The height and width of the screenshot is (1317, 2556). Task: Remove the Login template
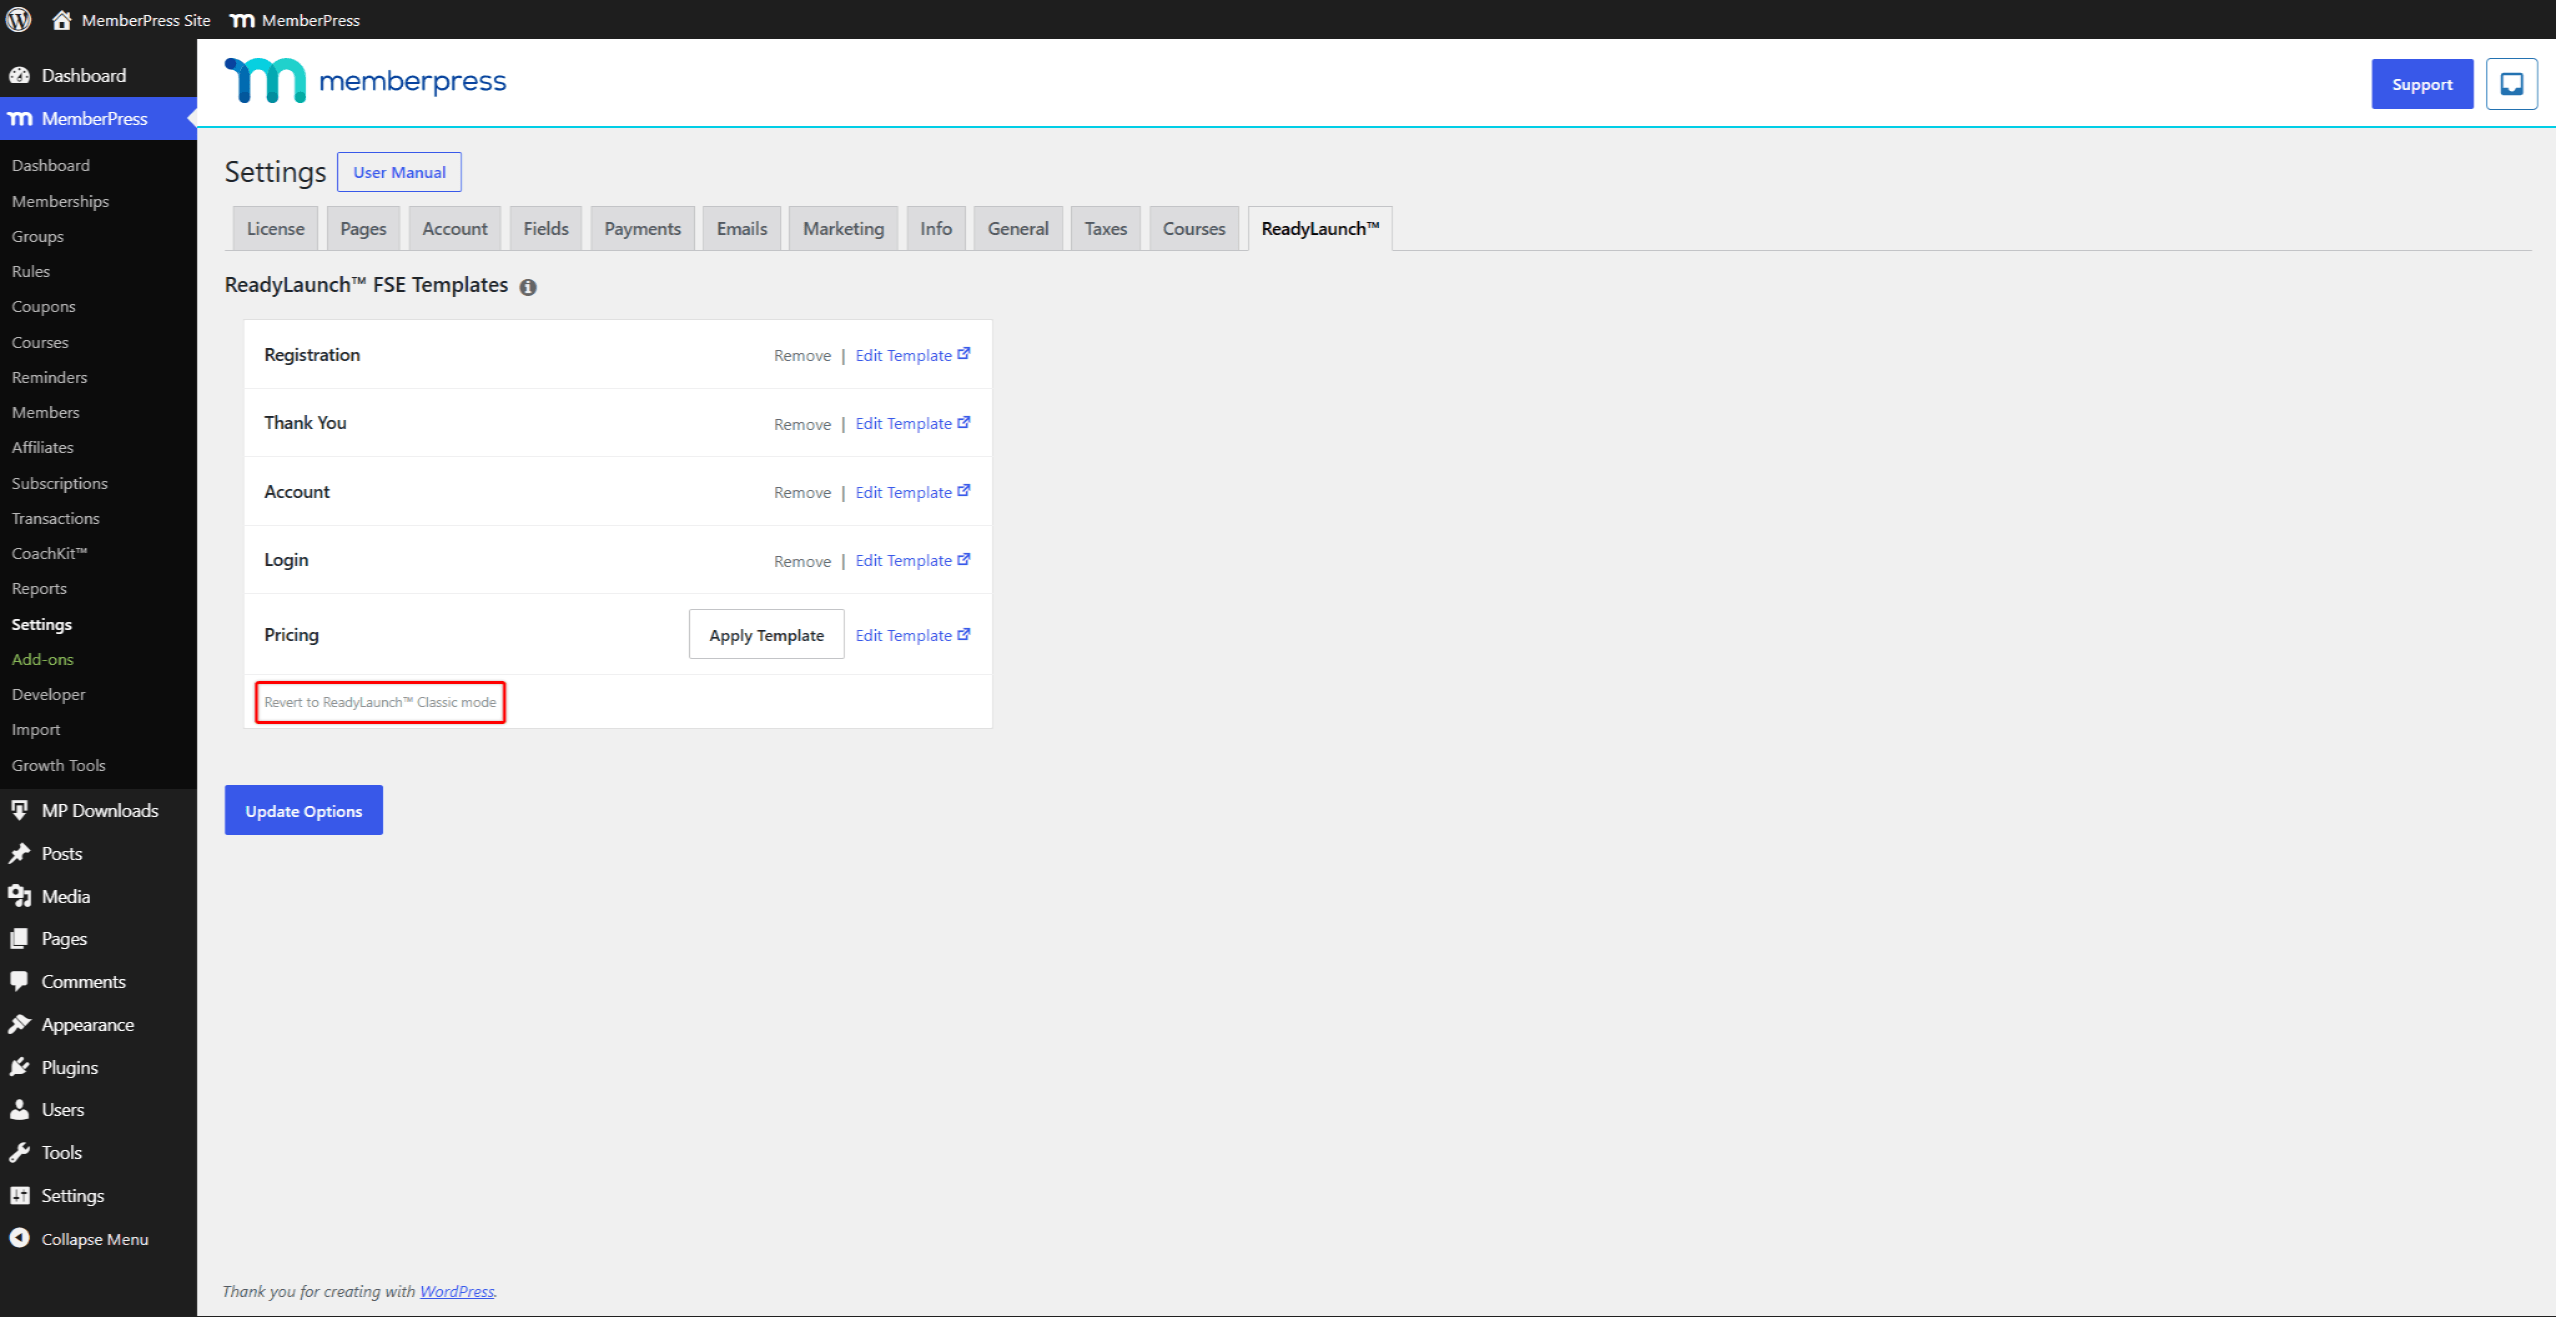coord(802,561)
